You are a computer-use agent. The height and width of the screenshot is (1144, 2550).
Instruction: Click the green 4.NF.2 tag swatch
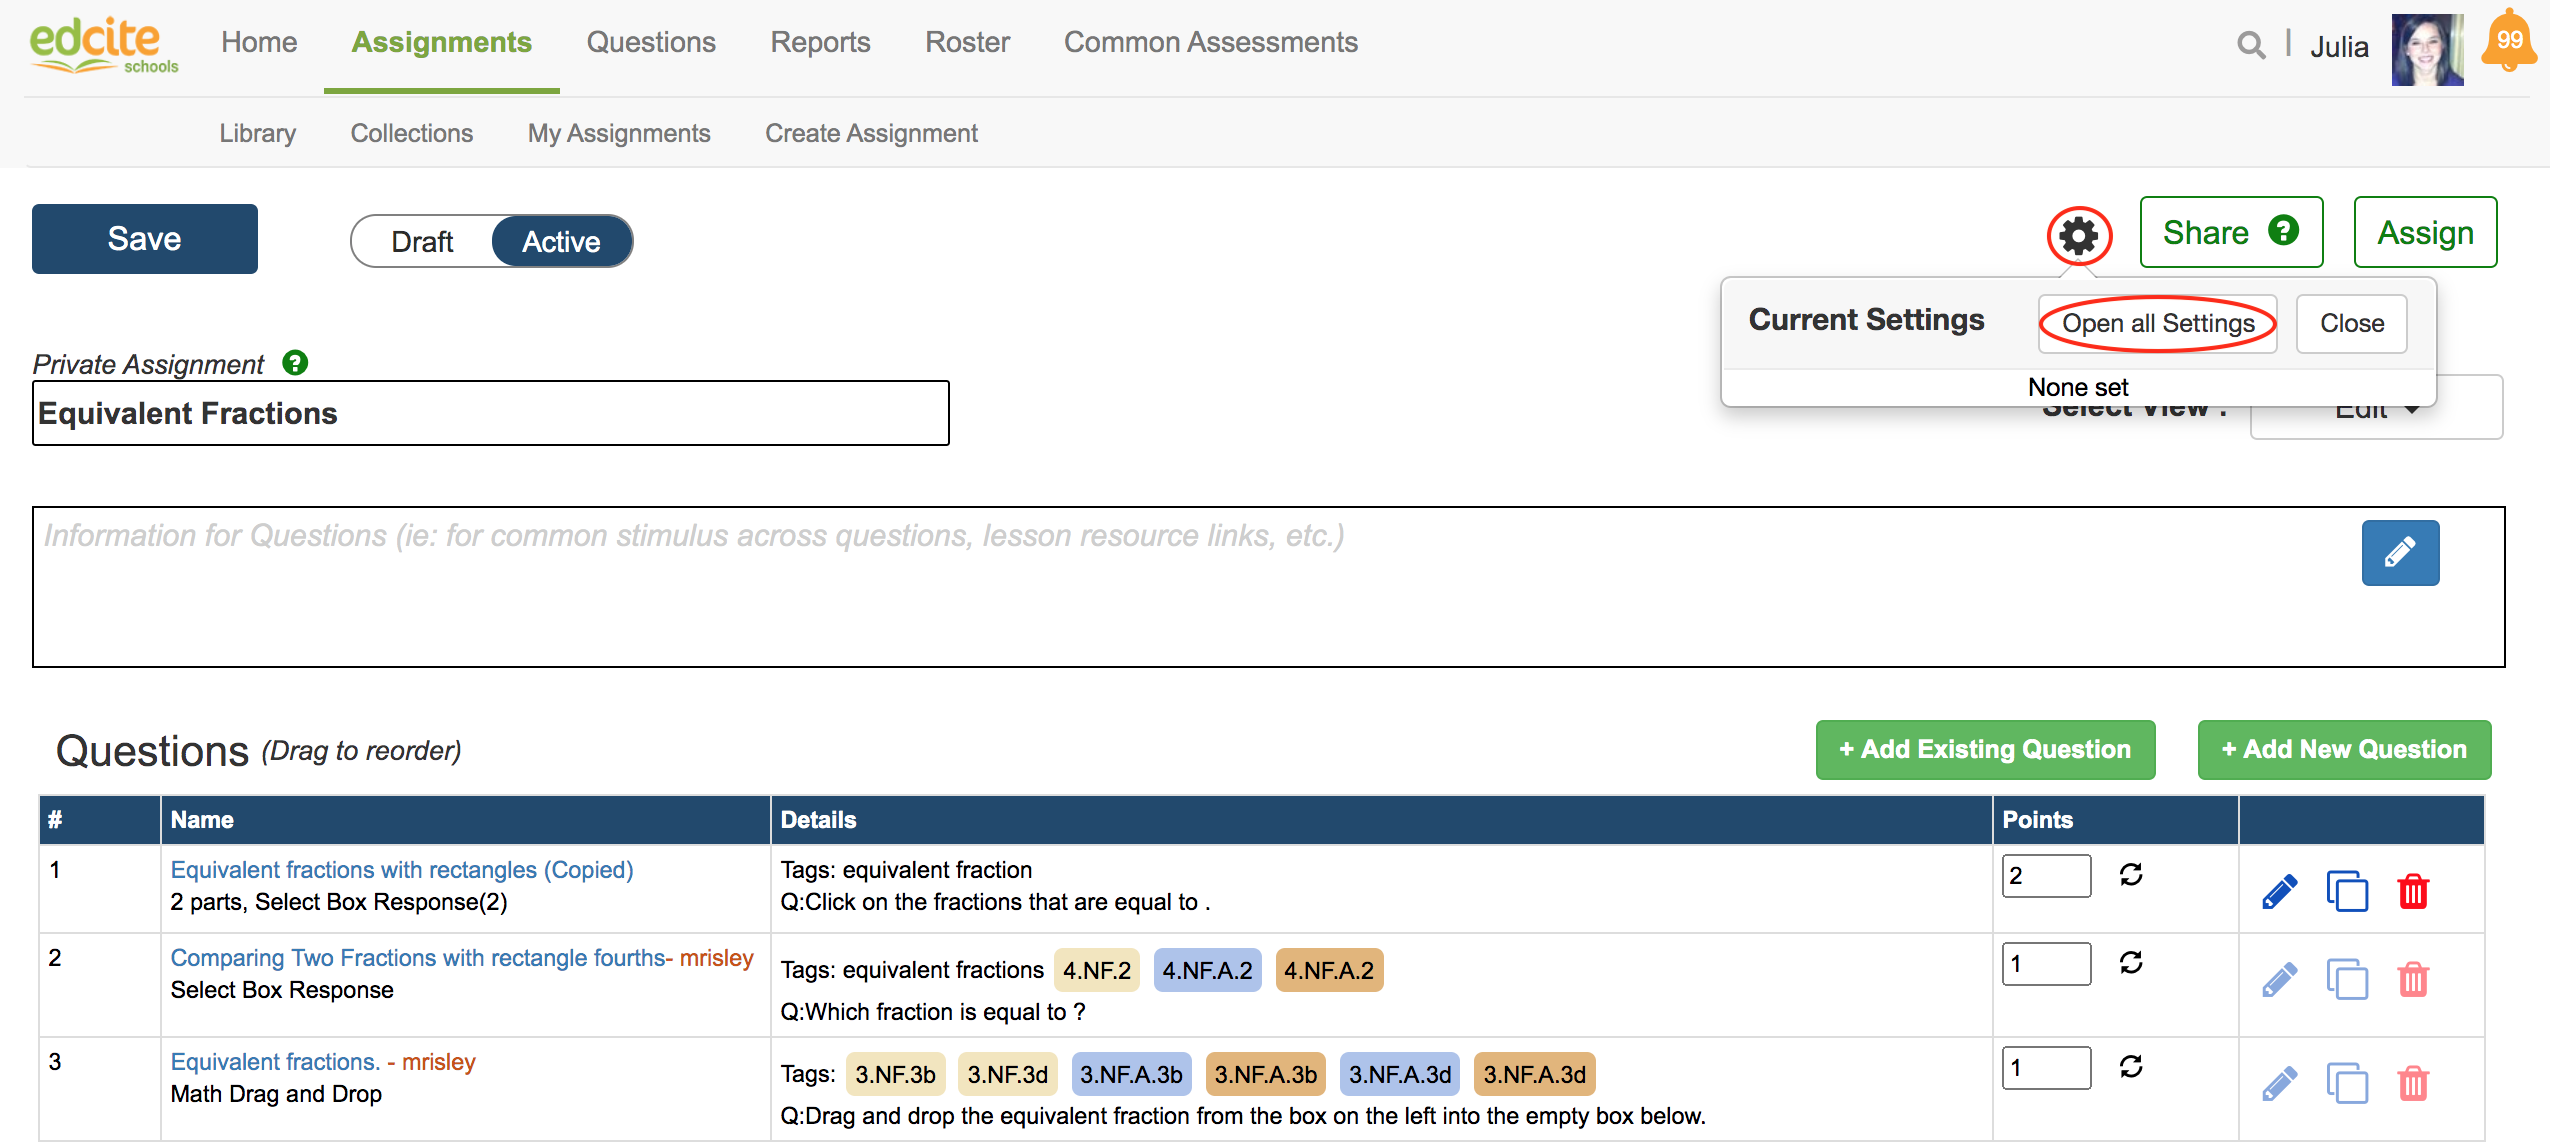(1096, 970)
